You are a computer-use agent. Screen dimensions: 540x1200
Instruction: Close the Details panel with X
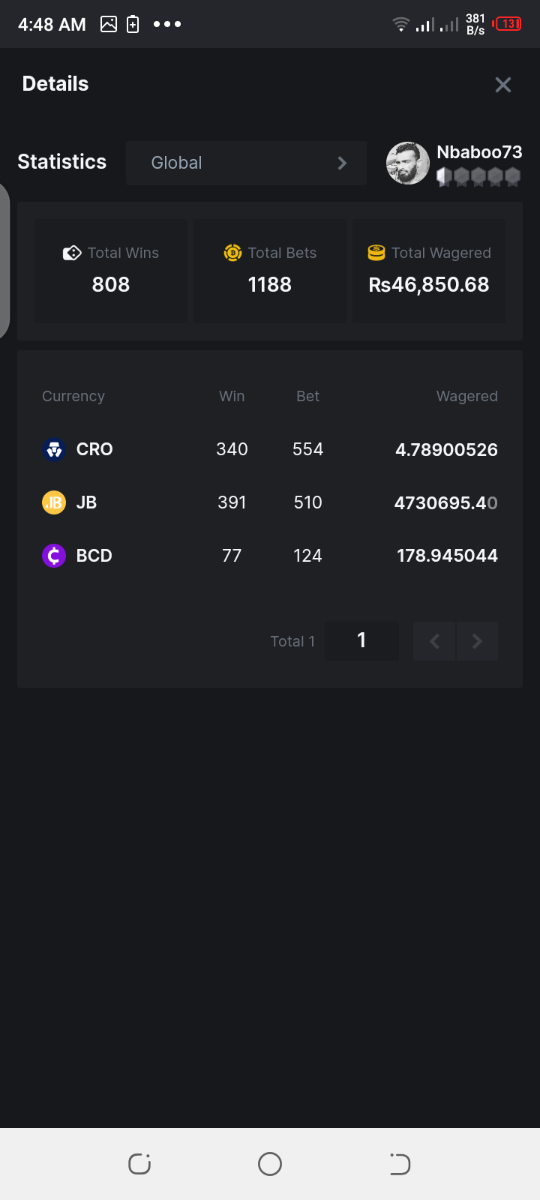click(503, 85)
